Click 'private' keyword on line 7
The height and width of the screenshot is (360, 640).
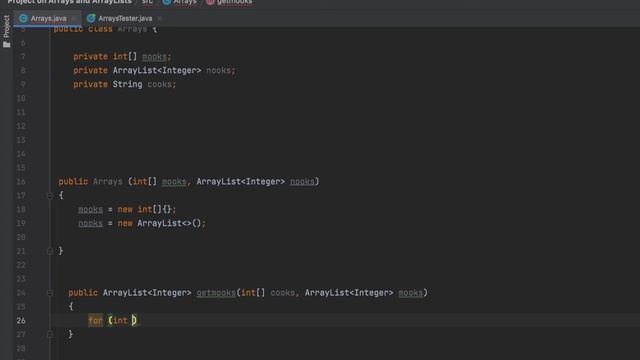[x=90, y=57]
